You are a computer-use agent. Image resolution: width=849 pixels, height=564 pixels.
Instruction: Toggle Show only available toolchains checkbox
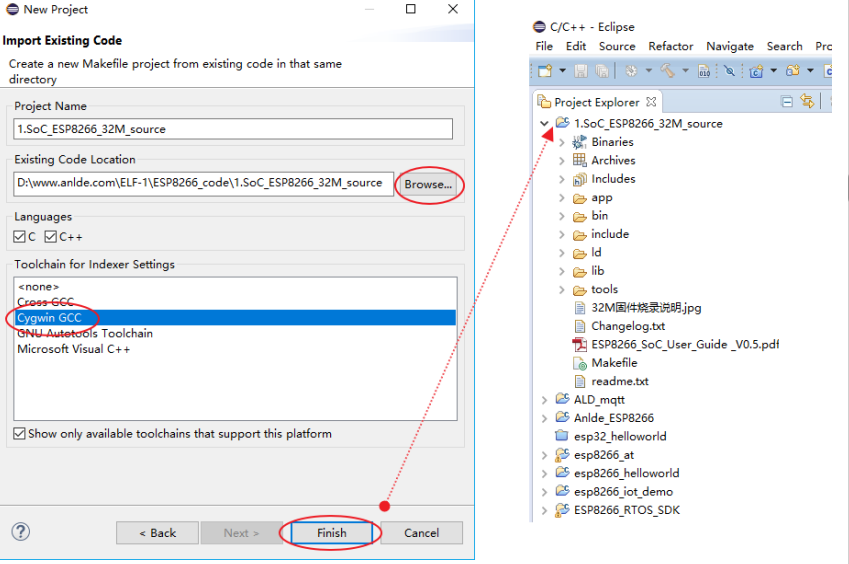pos(20,434)
